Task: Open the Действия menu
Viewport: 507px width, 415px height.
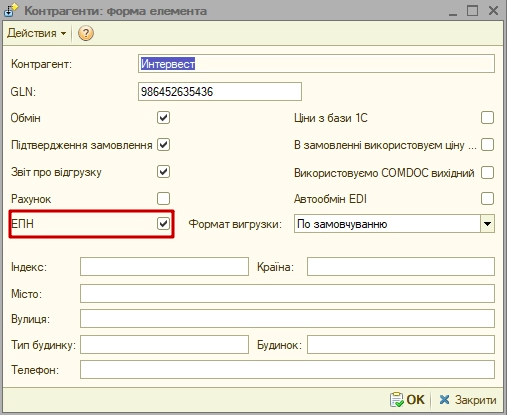Action: click(x=36, y=33)
